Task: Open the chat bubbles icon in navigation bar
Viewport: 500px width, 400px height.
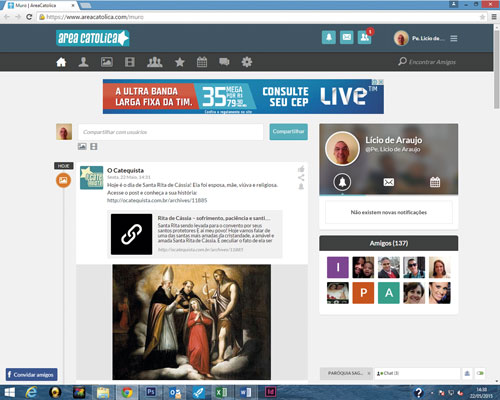Action: click(x=224, y=62)
